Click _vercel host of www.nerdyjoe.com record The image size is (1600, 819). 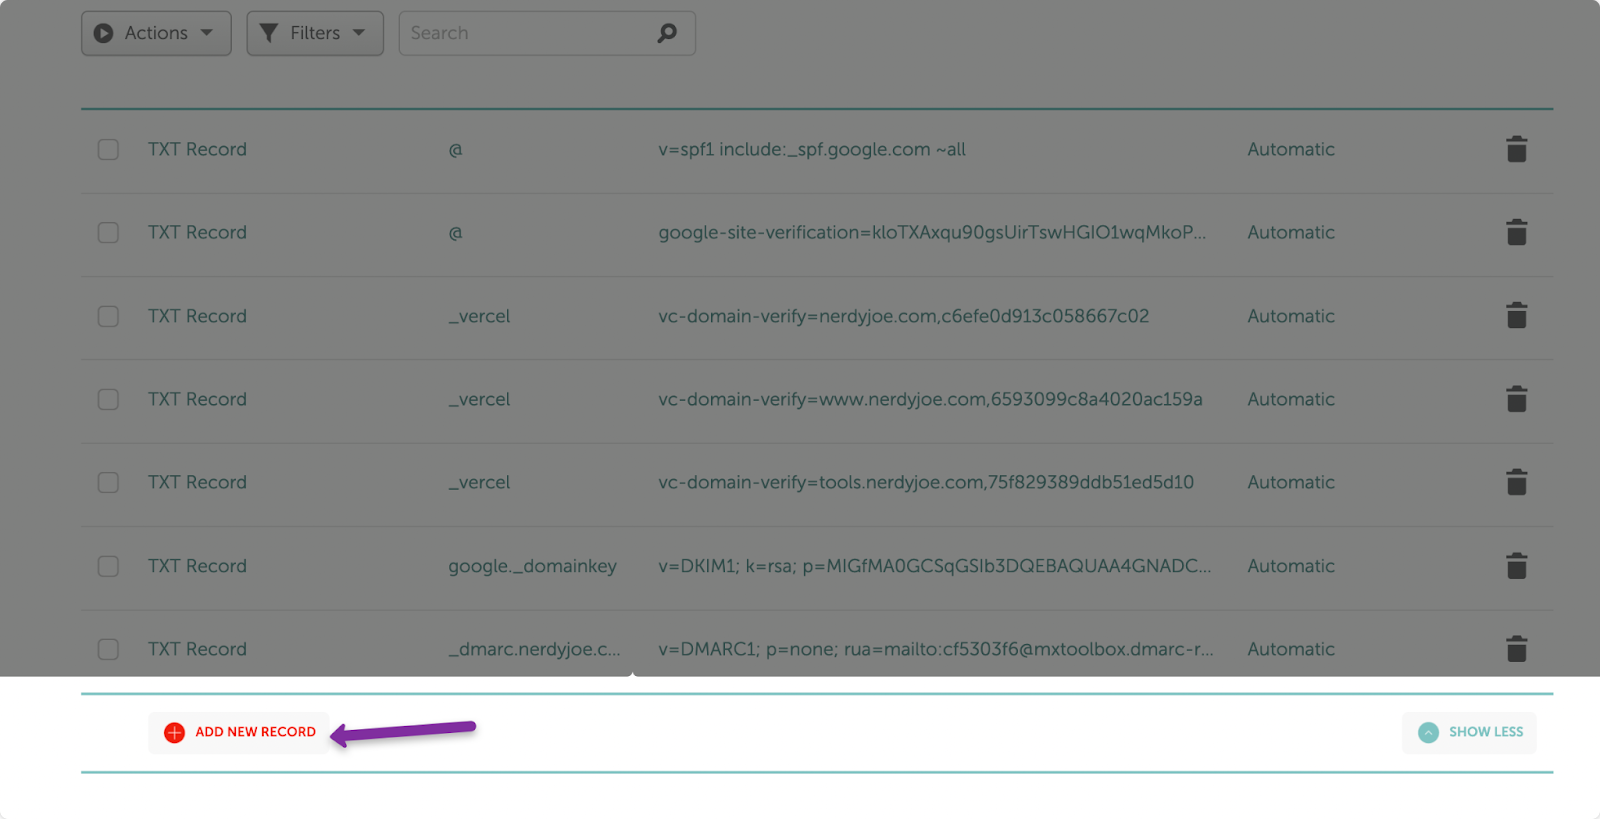click(479, 399)
